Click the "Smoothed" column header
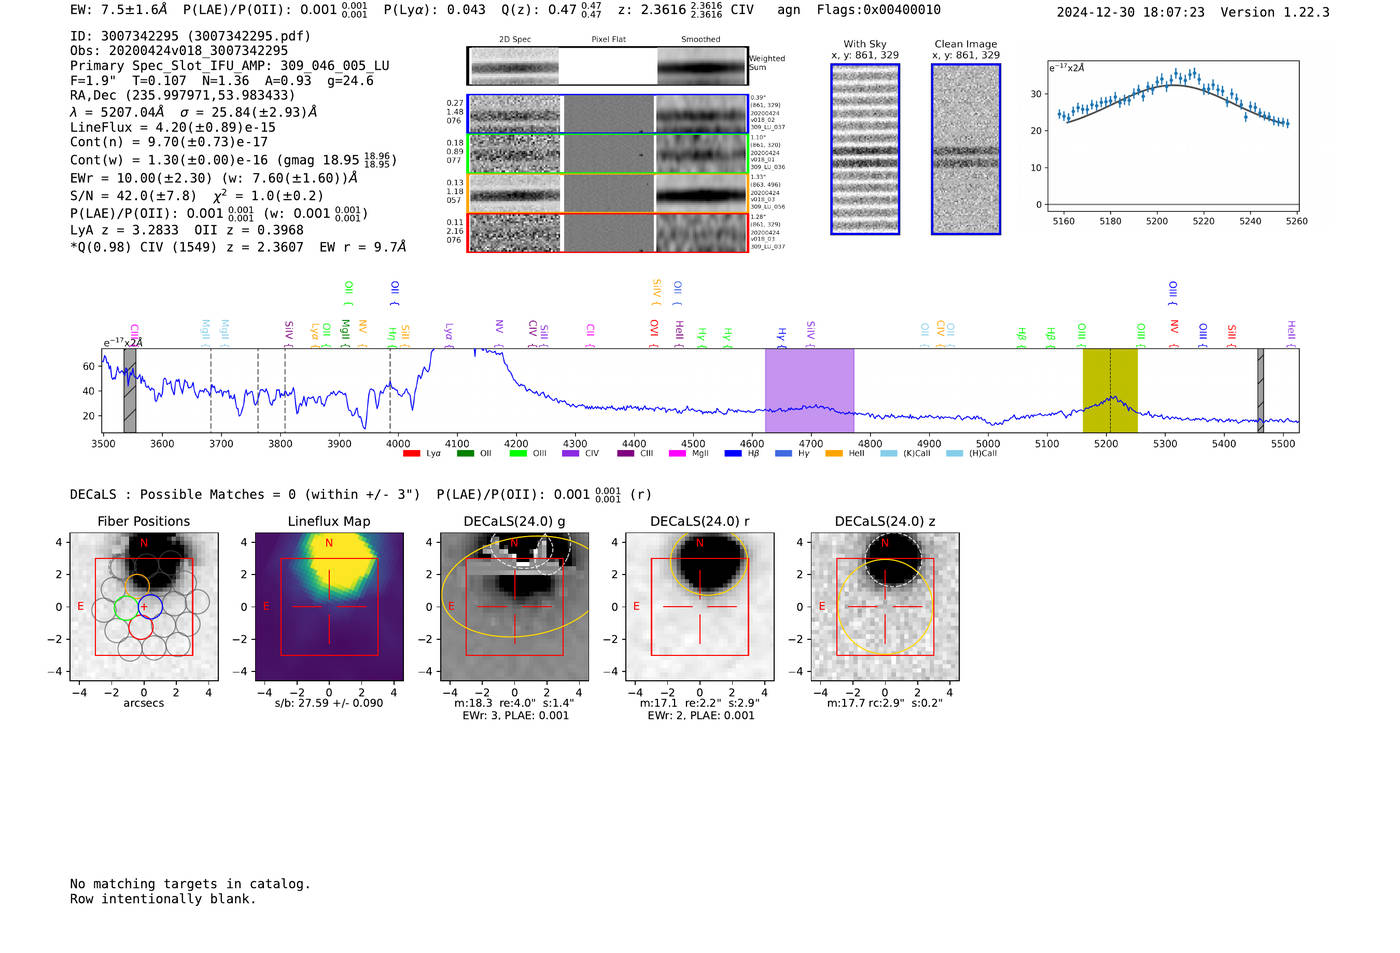The height and width of the screenshot is (953, 1400). pos(701,40)
